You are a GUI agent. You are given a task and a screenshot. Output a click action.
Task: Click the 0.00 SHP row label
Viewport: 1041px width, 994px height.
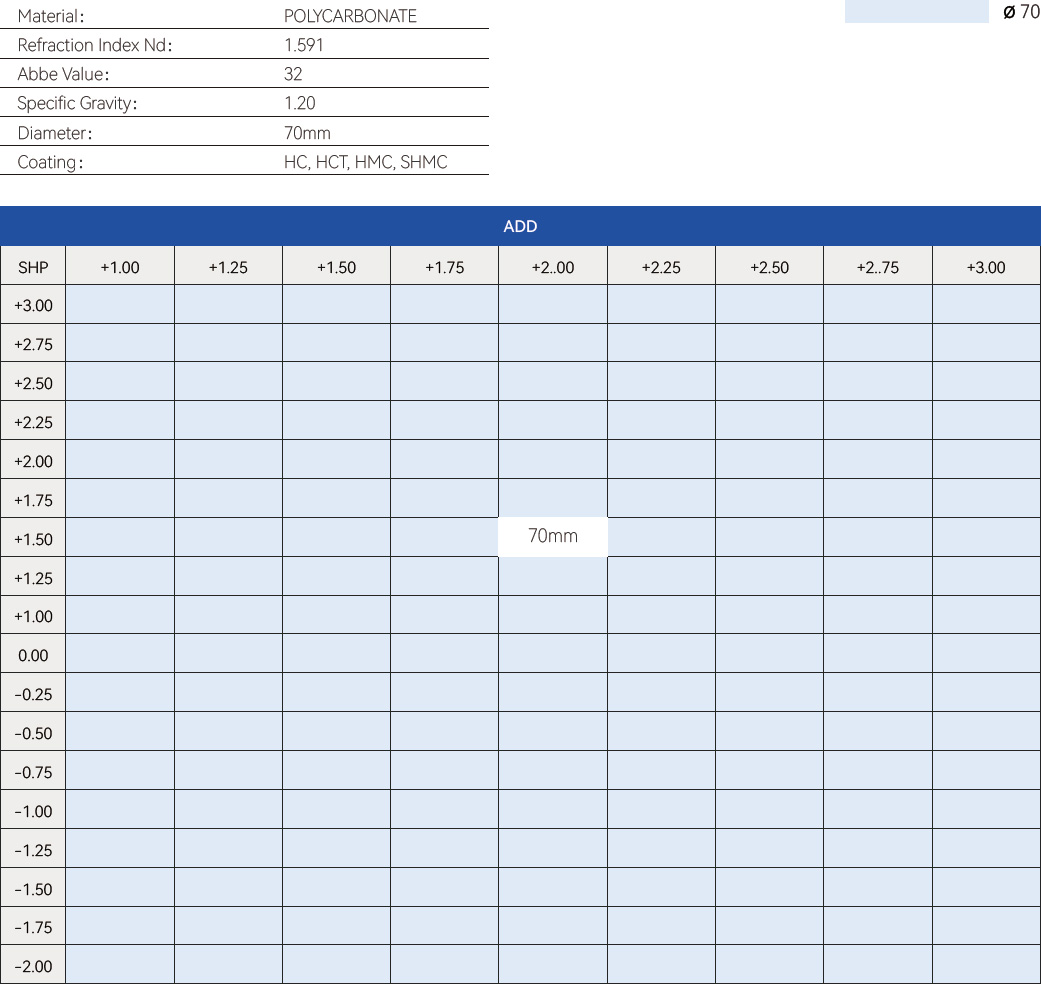(x=33, y=656)
